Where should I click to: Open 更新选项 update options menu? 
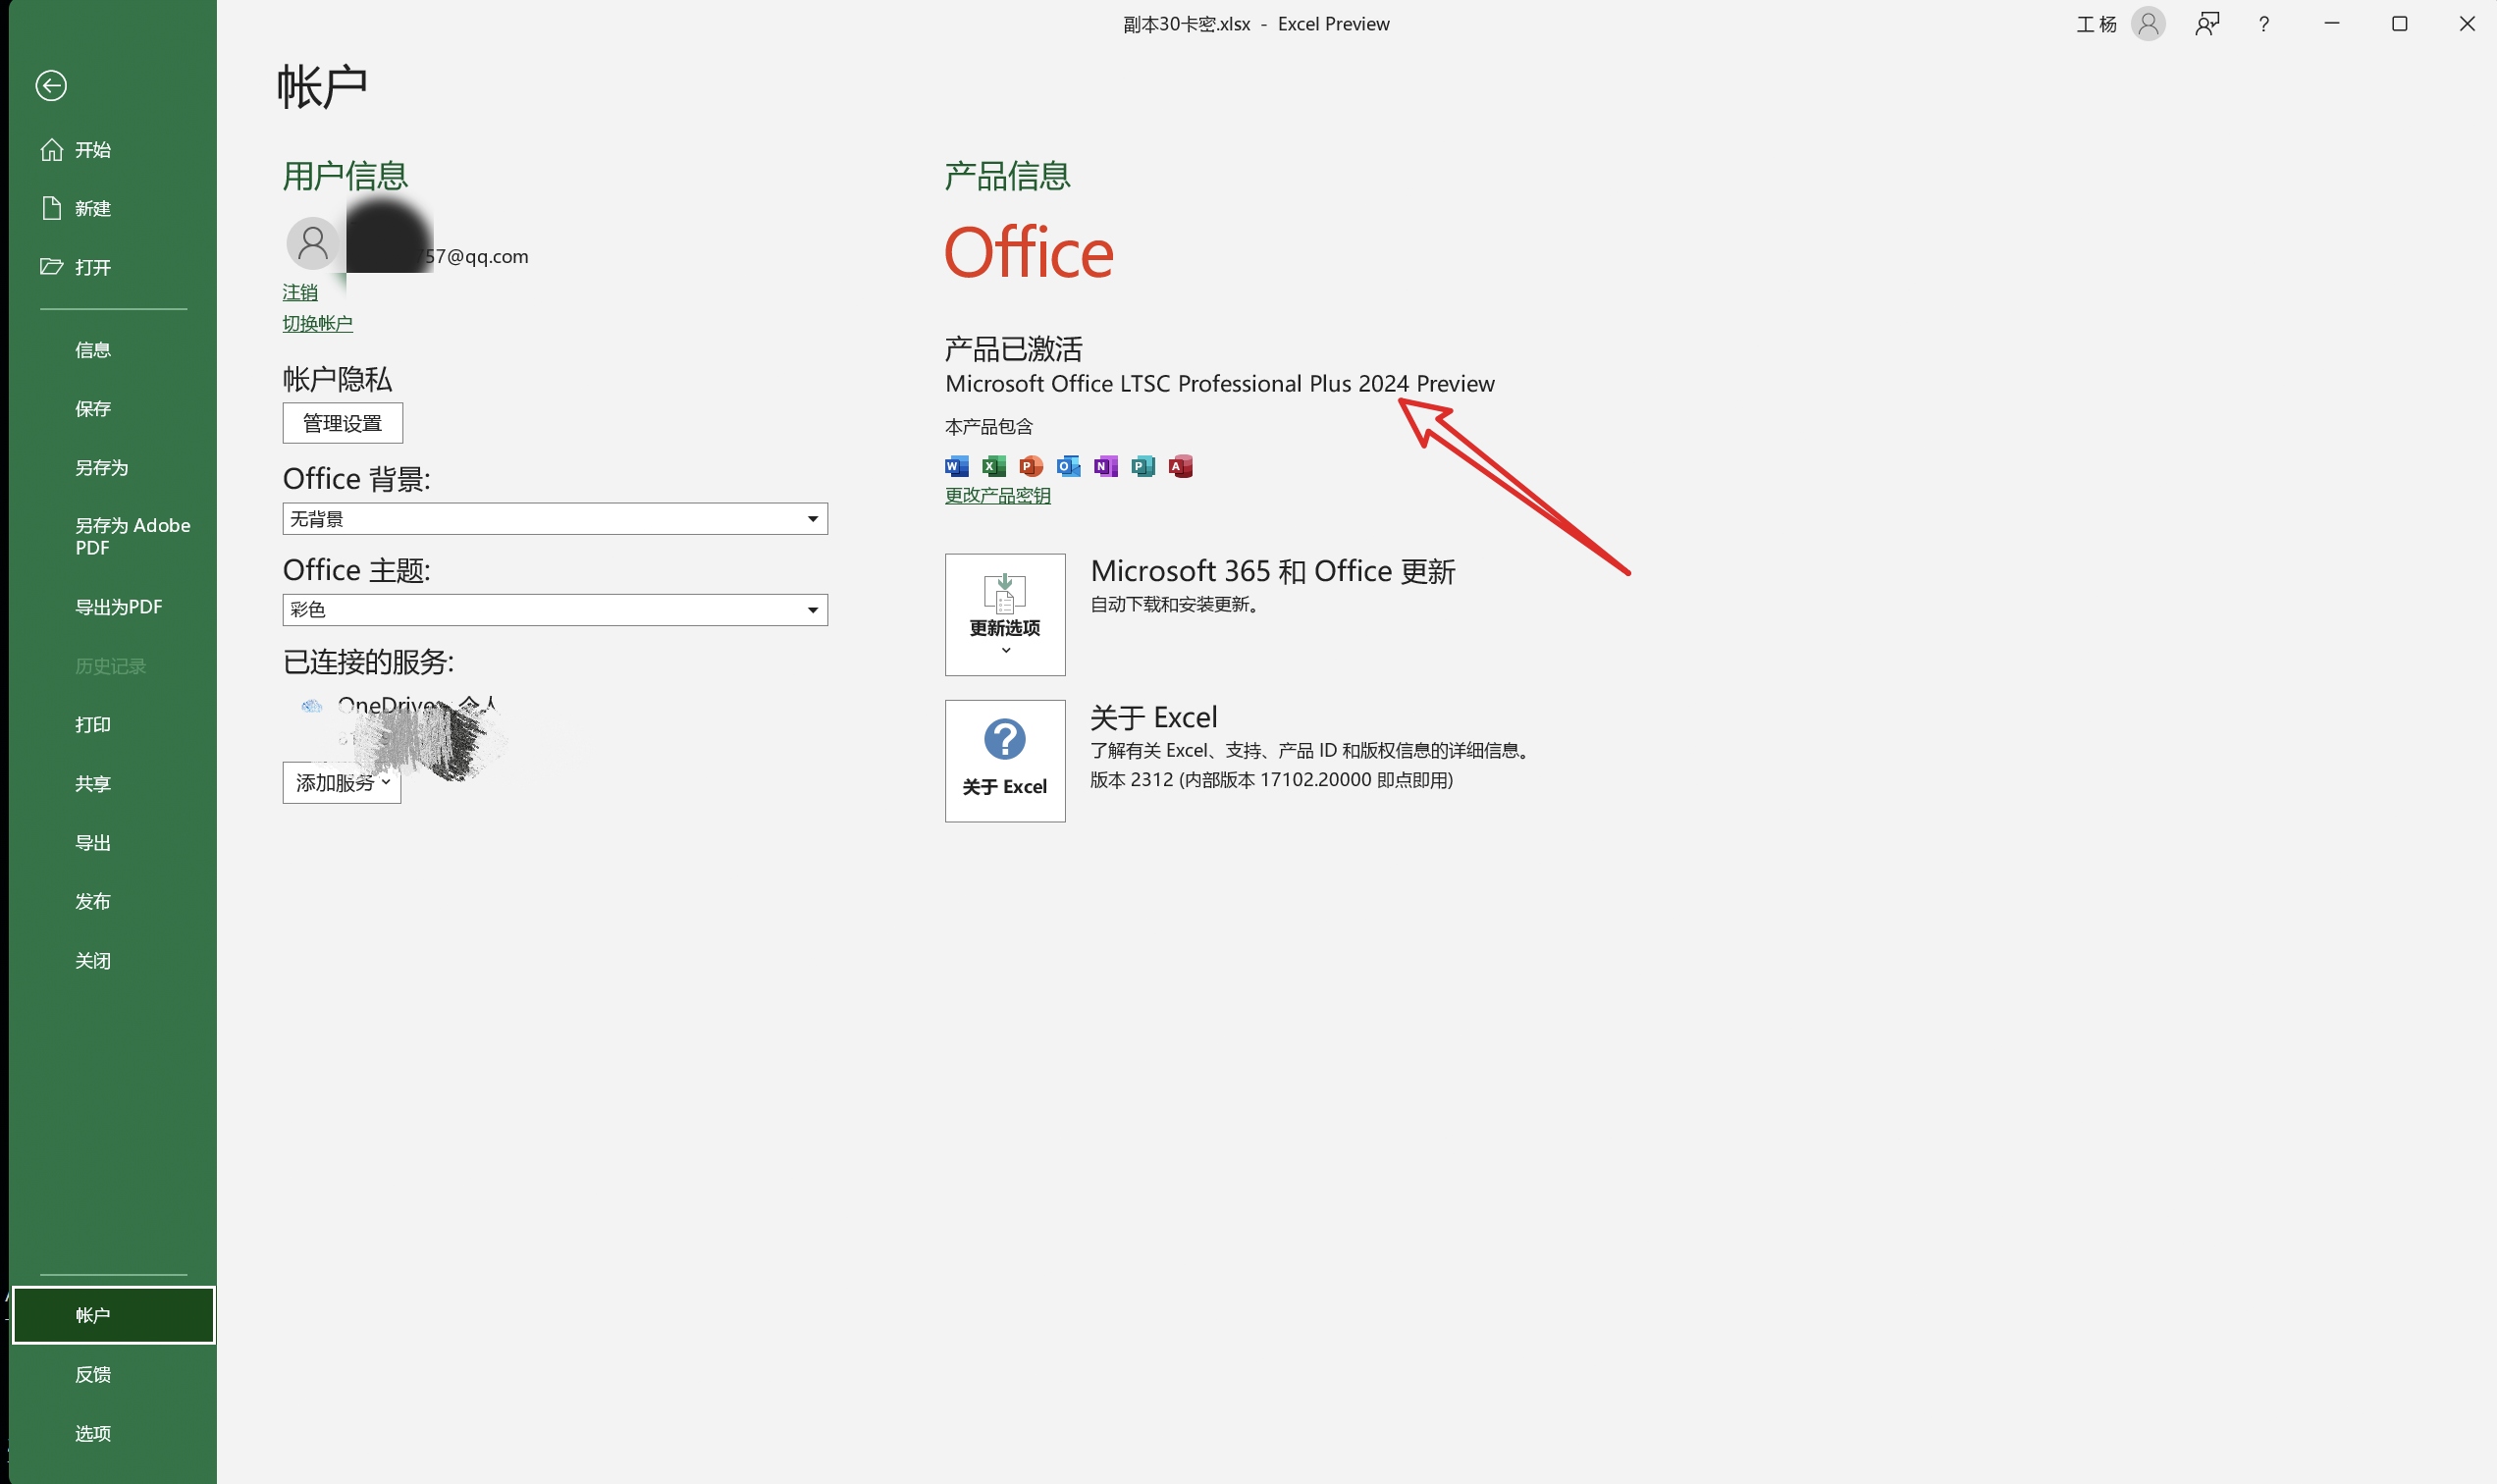tap(1005, 615)
